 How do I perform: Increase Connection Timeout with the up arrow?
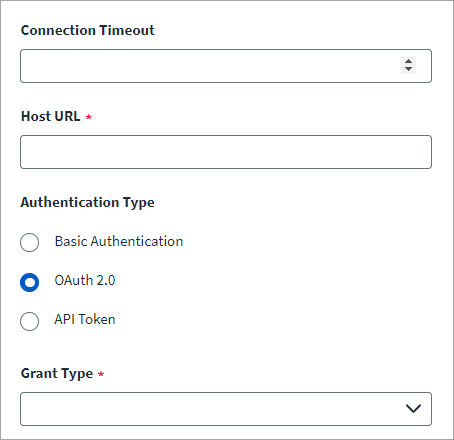coord(408,61)
